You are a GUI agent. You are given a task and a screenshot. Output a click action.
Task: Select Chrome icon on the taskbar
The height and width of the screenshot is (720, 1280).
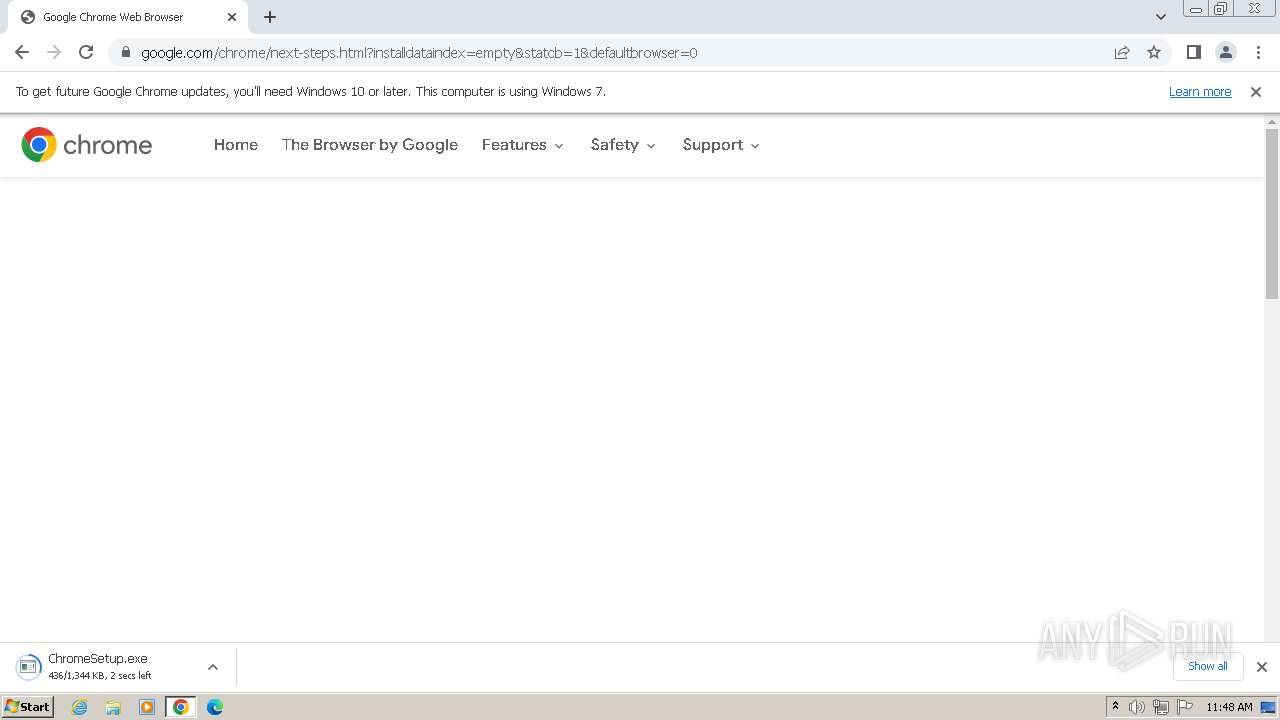coord(181,707)
